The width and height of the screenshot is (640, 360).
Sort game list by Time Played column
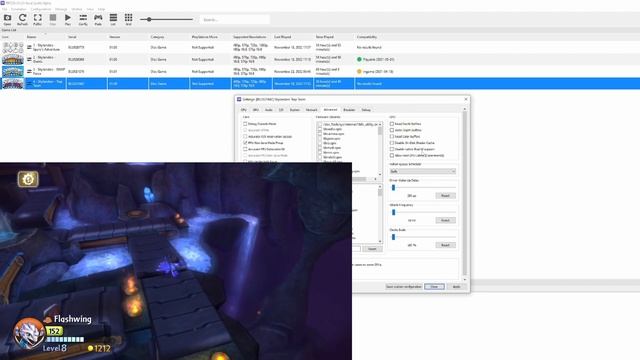click(x=324, y=37)
